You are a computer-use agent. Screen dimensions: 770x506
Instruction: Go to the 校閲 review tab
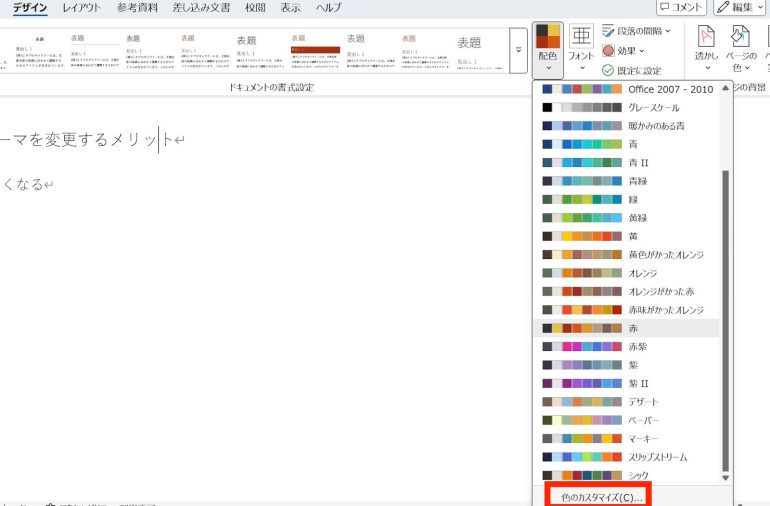coord(255,8)
